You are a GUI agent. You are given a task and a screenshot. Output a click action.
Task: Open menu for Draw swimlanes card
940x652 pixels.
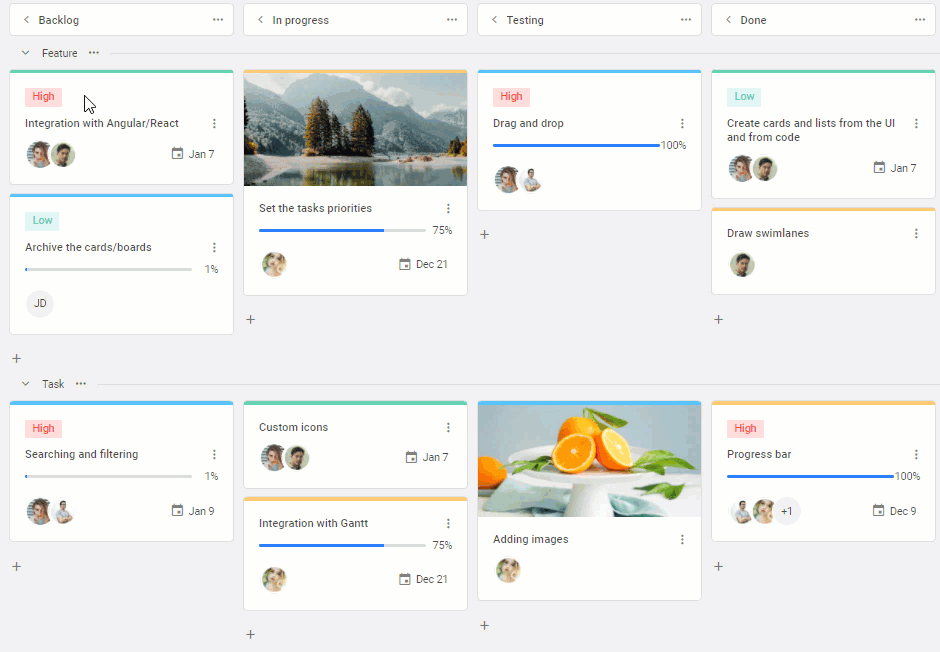coord(916,234)
